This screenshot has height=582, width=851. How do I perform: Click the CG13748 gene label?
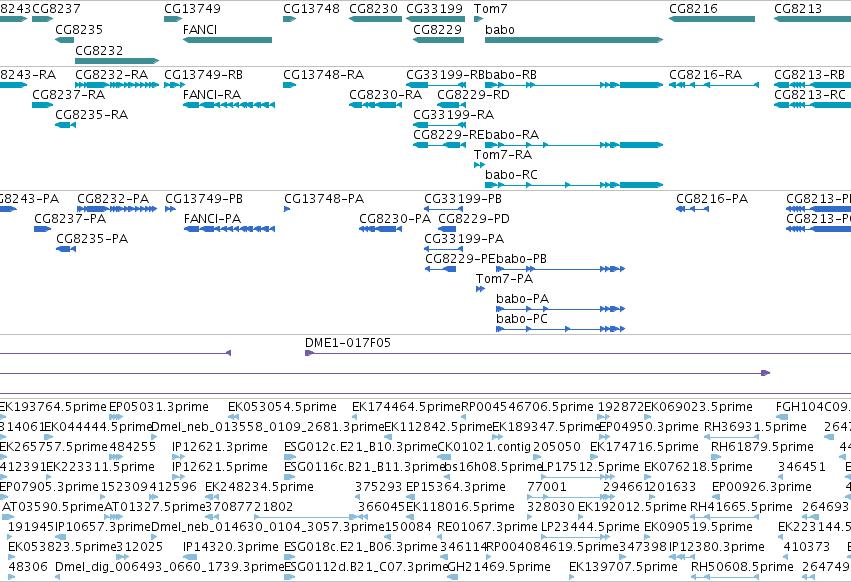(x=312, y=9)
